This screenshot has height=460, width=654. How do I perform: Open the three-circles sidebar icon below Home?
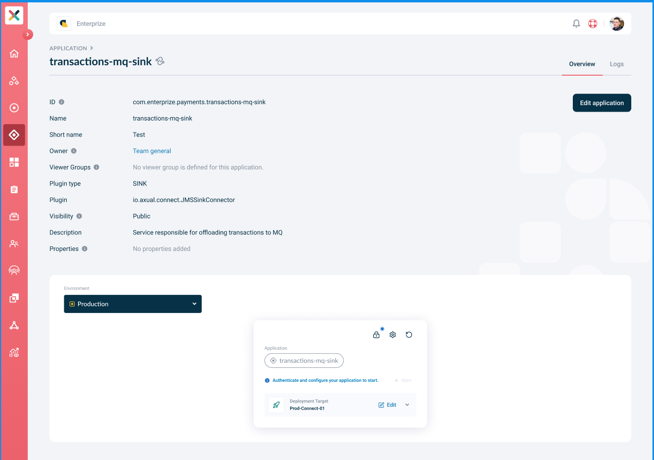[14, 81]
